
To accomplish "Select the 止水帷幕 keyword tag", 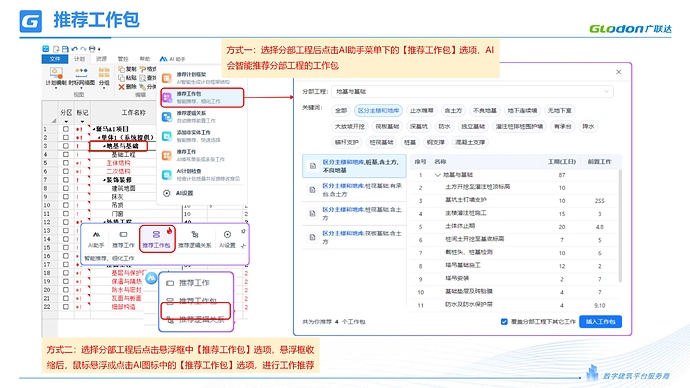I will 422,110.
